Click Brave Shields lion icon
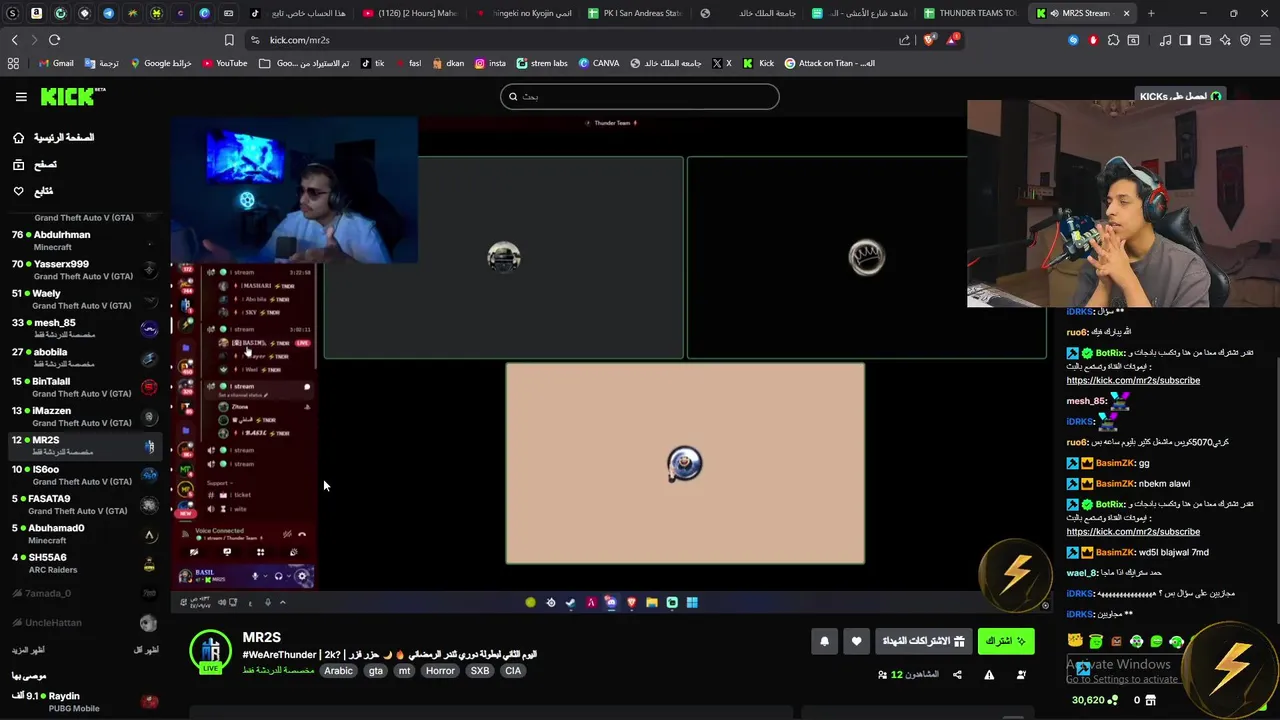The image size is (1280, 720). [x=929, y=40]
